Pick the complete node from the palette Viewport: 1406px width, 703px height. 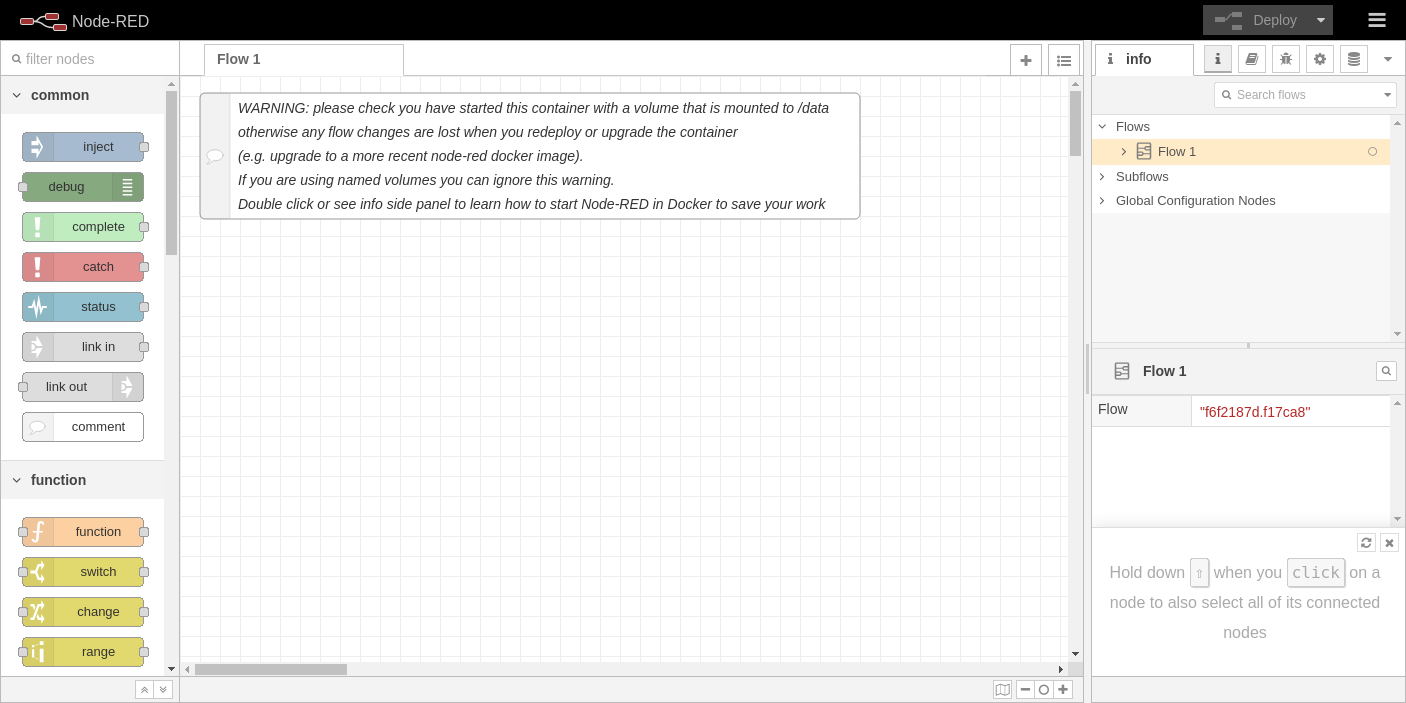click(83, 227)
